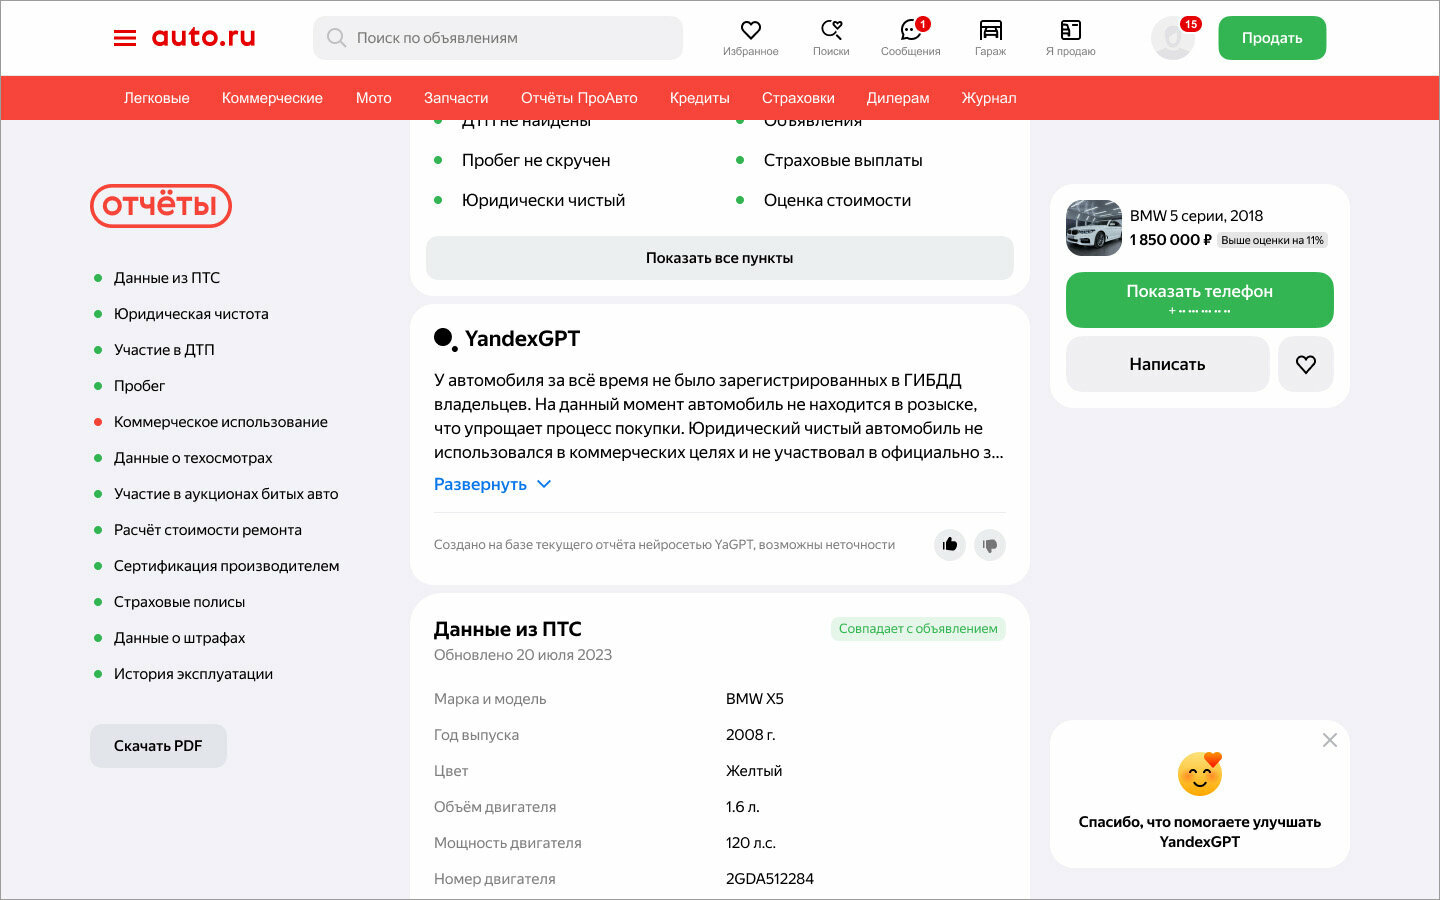Focus the Поиск по объявлениям search field
This screenshot has width=1440, height=900.
tap(498, 38)
